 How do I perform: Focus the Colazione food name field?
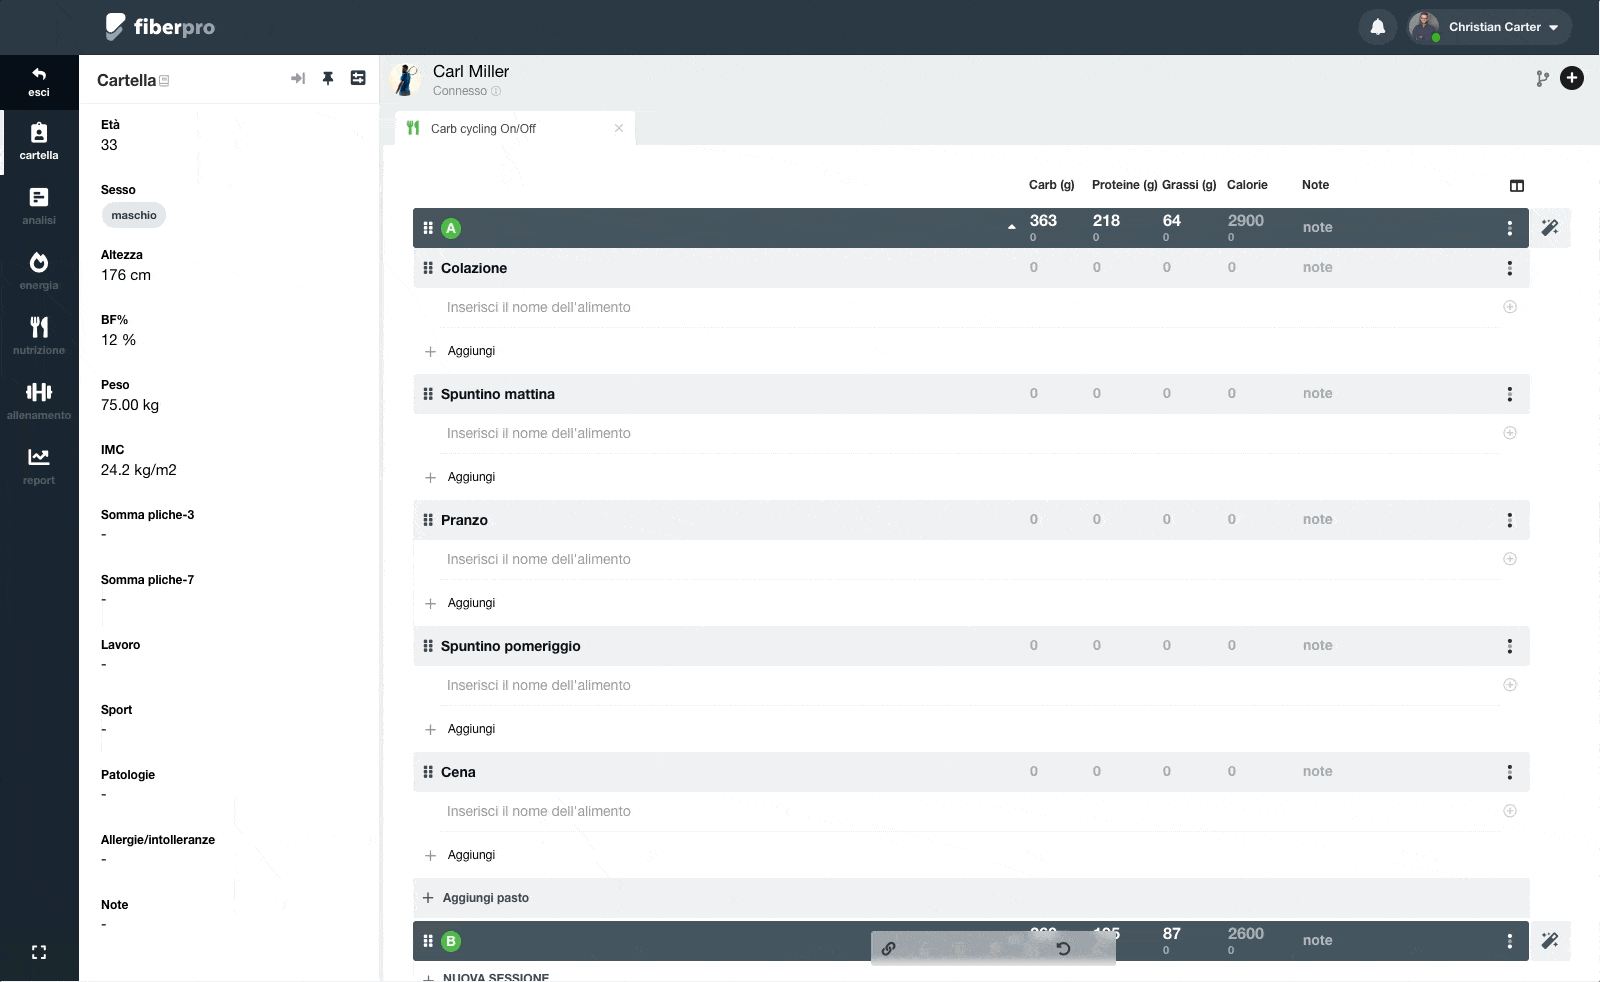click(x=970, y=307)
